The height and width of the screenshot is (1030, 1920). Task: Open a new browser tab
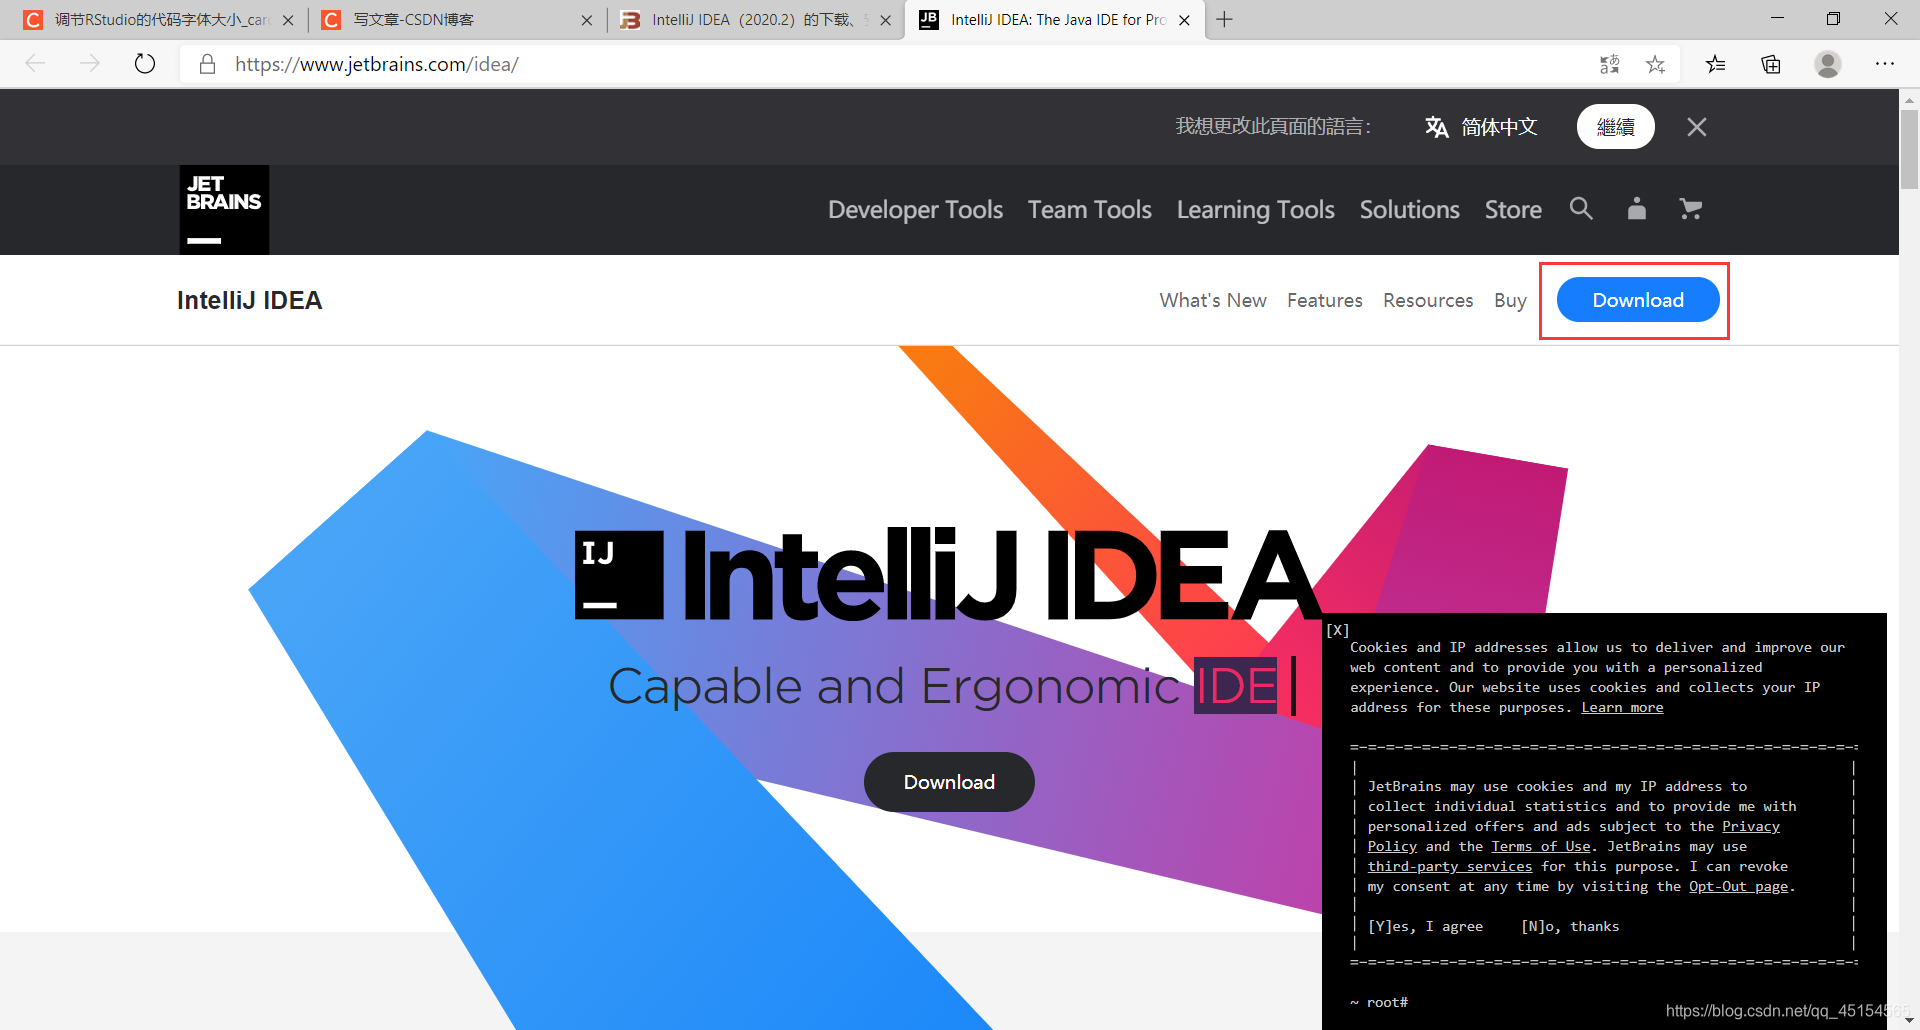pos(1224,20)
